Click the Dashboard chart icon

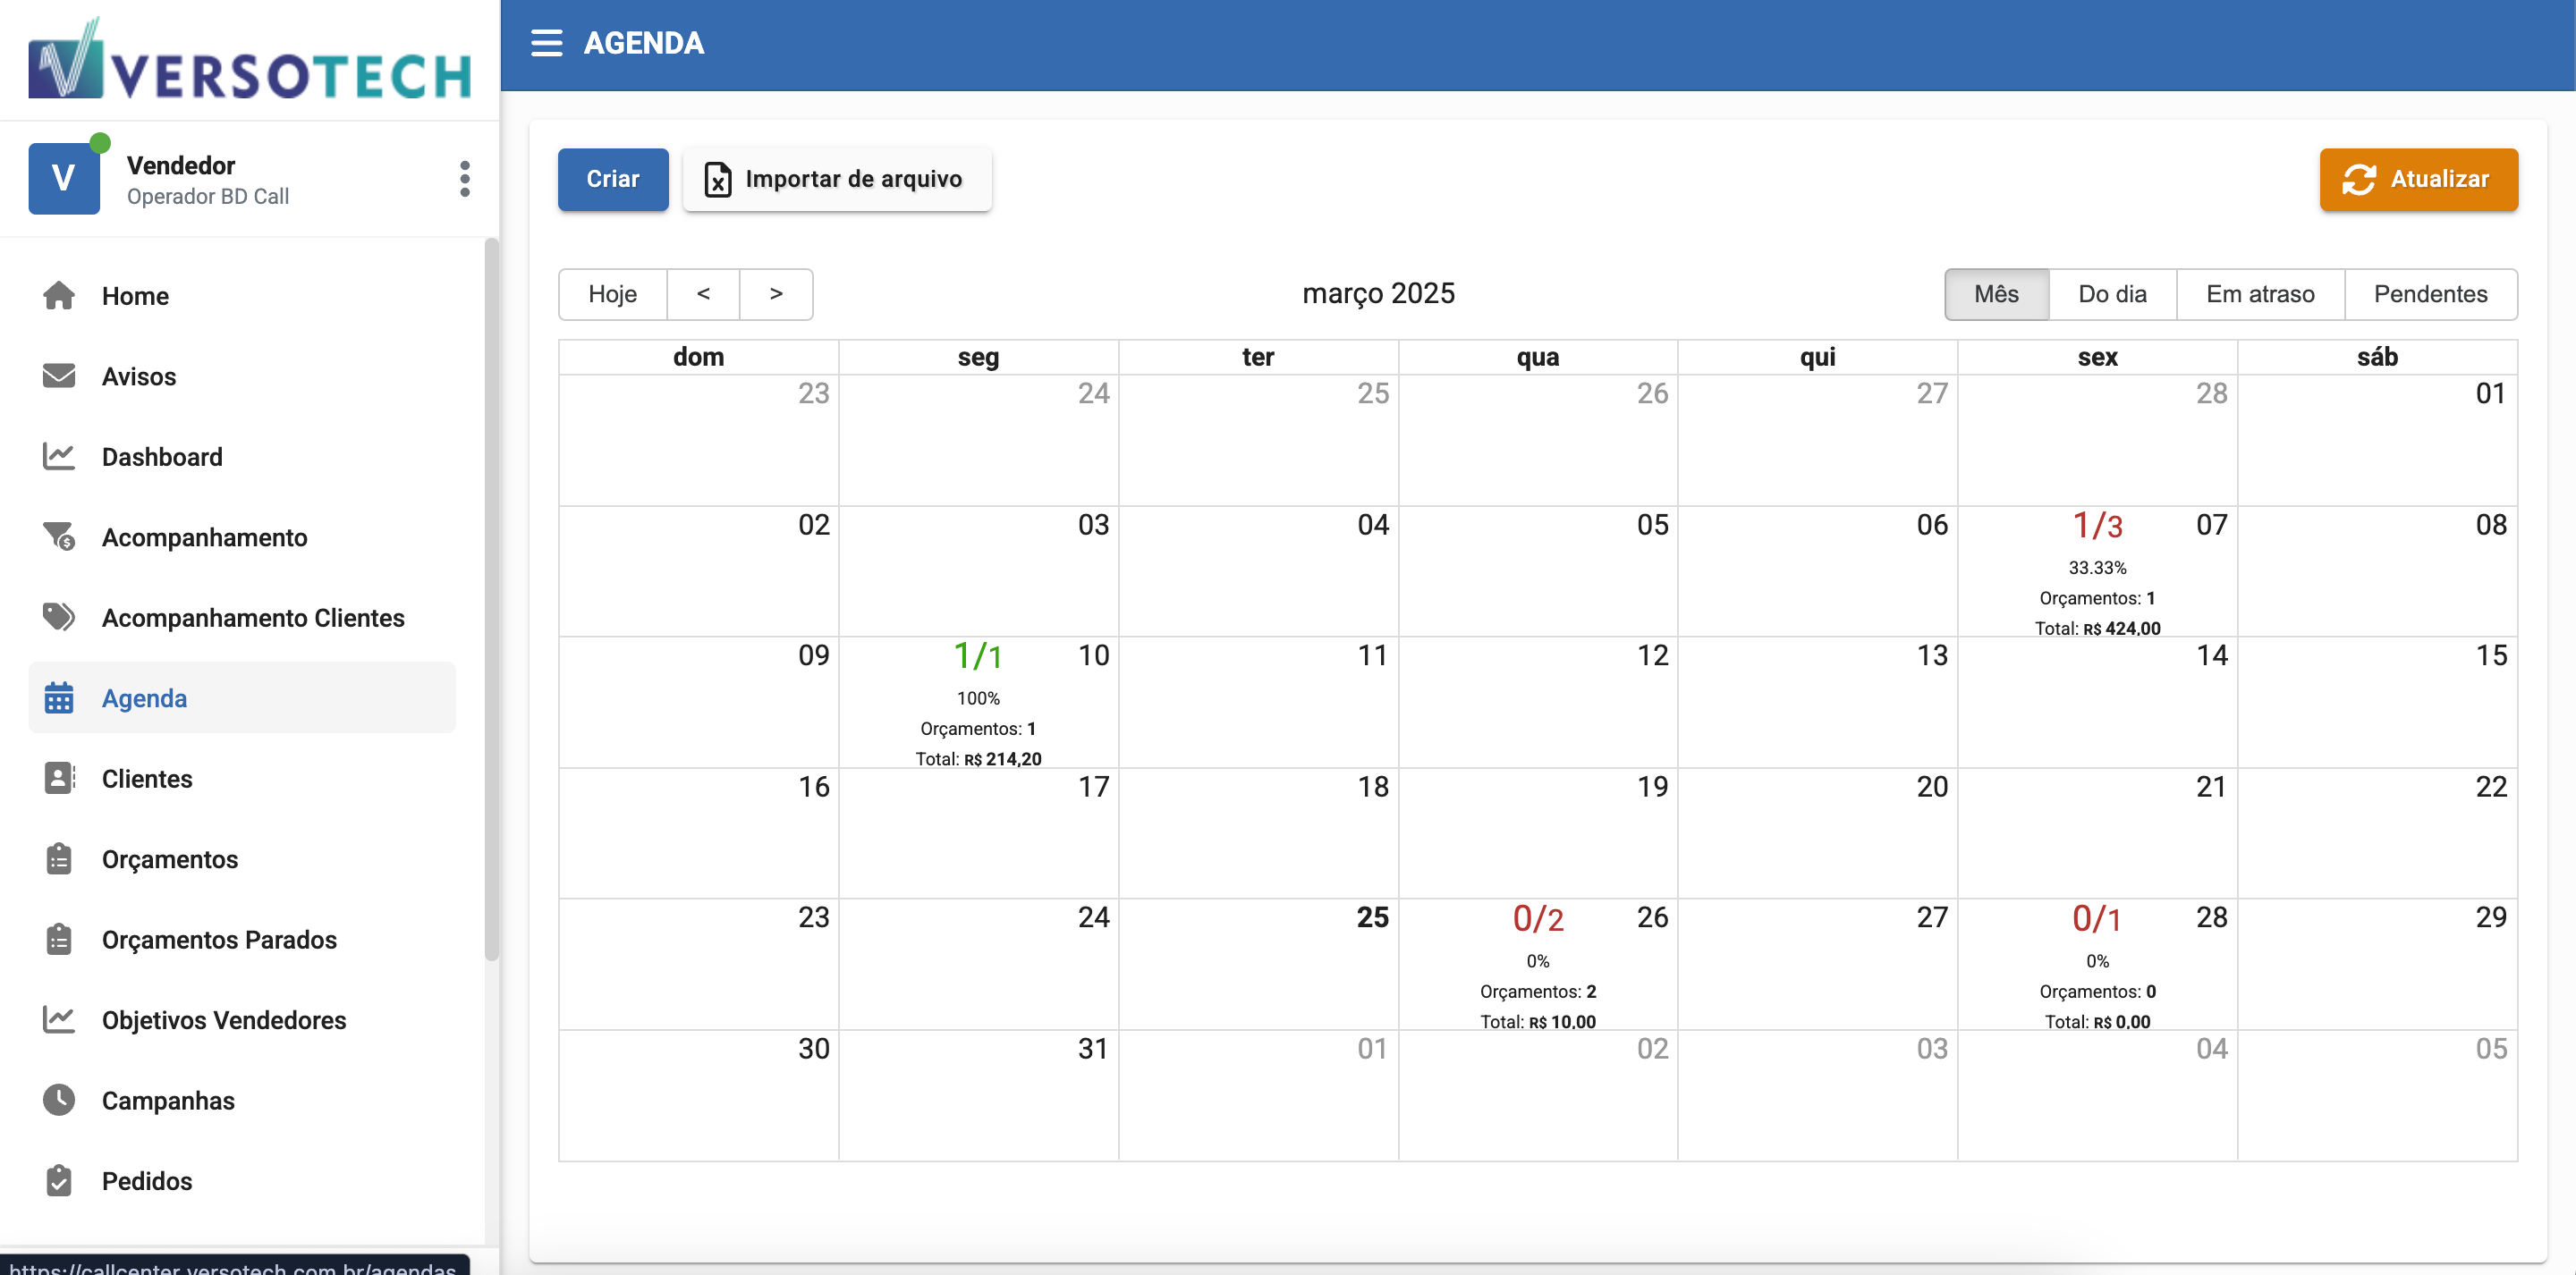click(x=59, y=457)
